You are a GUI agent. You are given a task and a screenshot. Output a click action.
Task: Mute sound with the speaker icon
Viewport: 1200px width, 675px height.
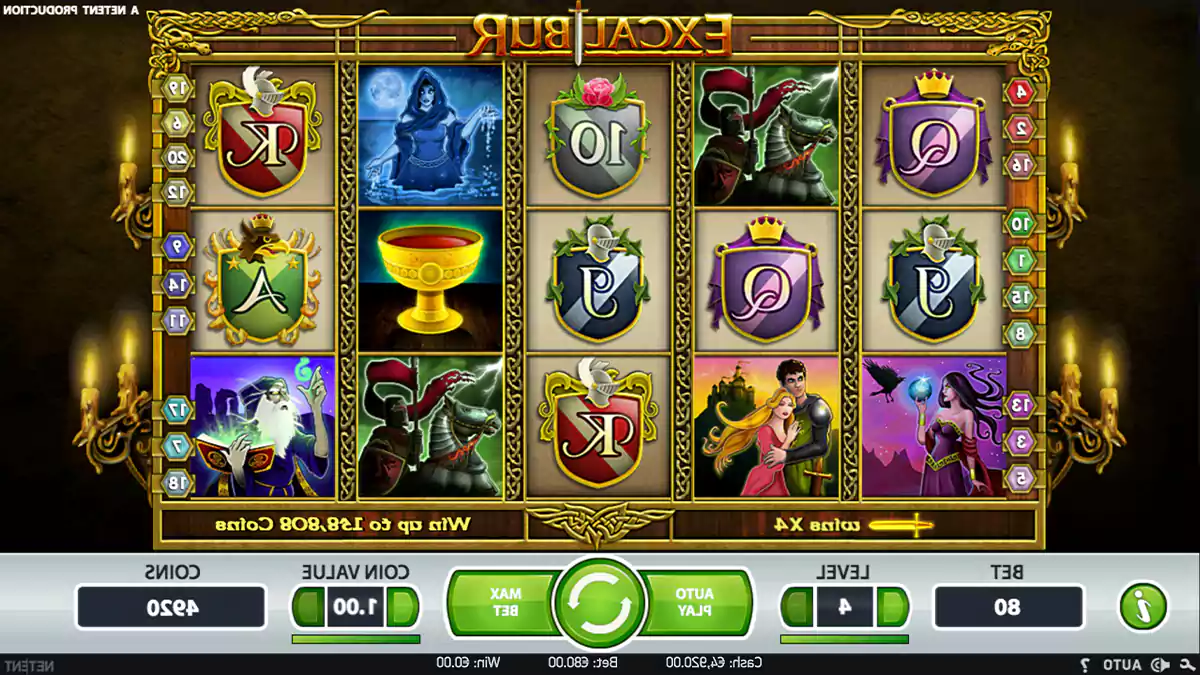[1160, 665]
